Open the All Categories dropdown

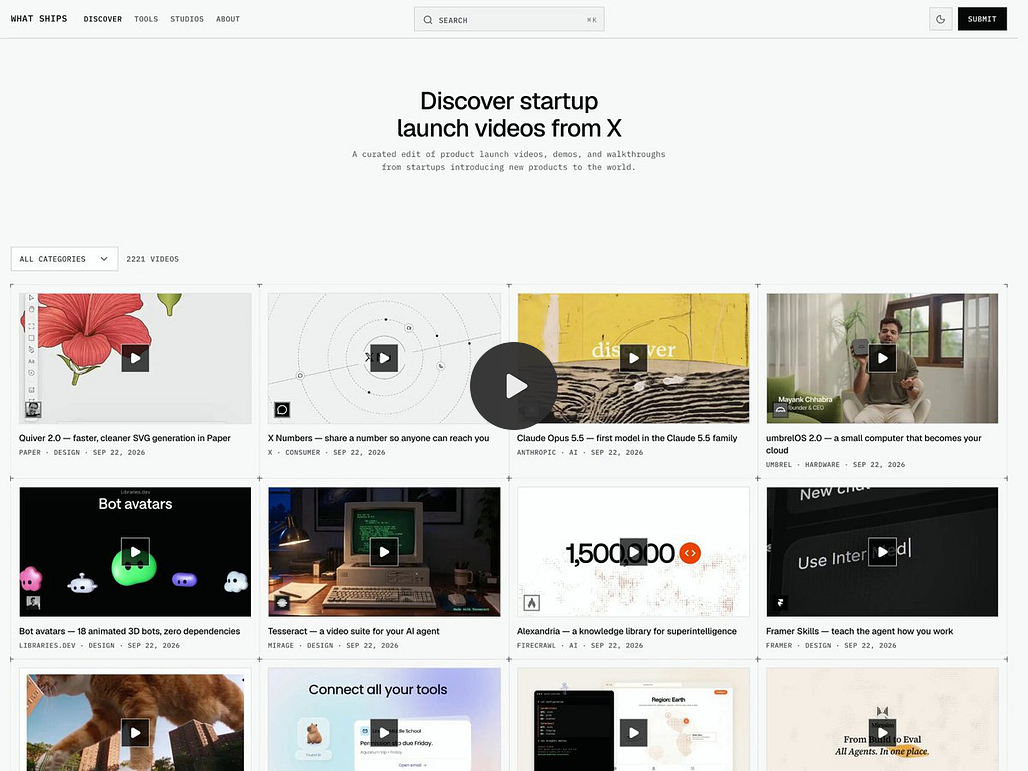64,259
